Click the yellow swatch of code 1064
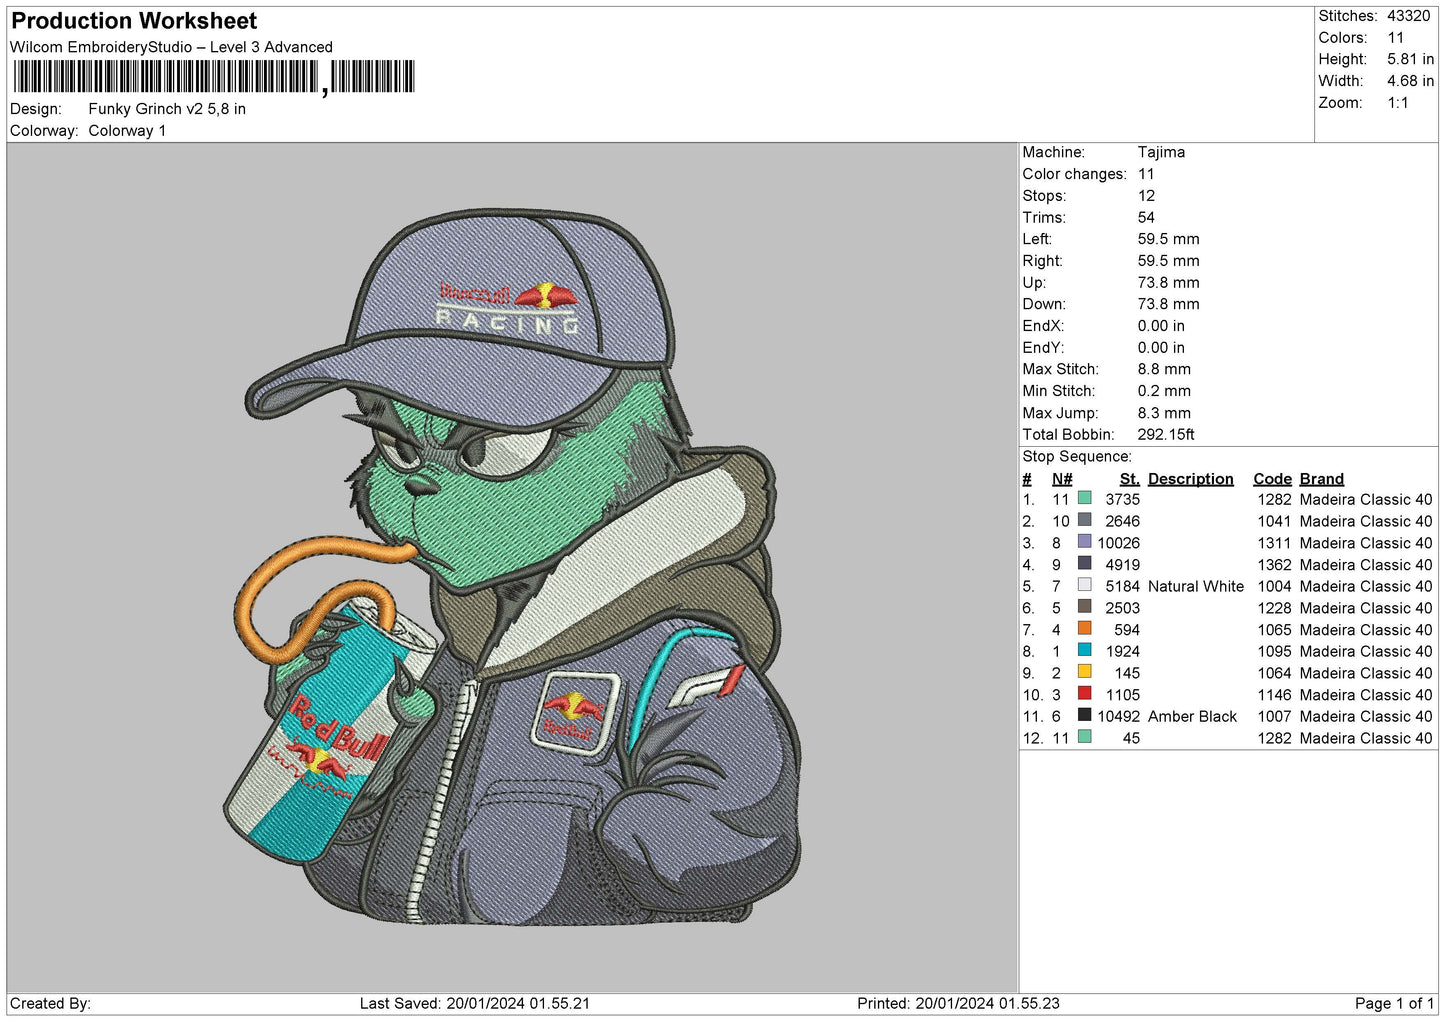1445x1021 pixels. (x=1084, y=672)
